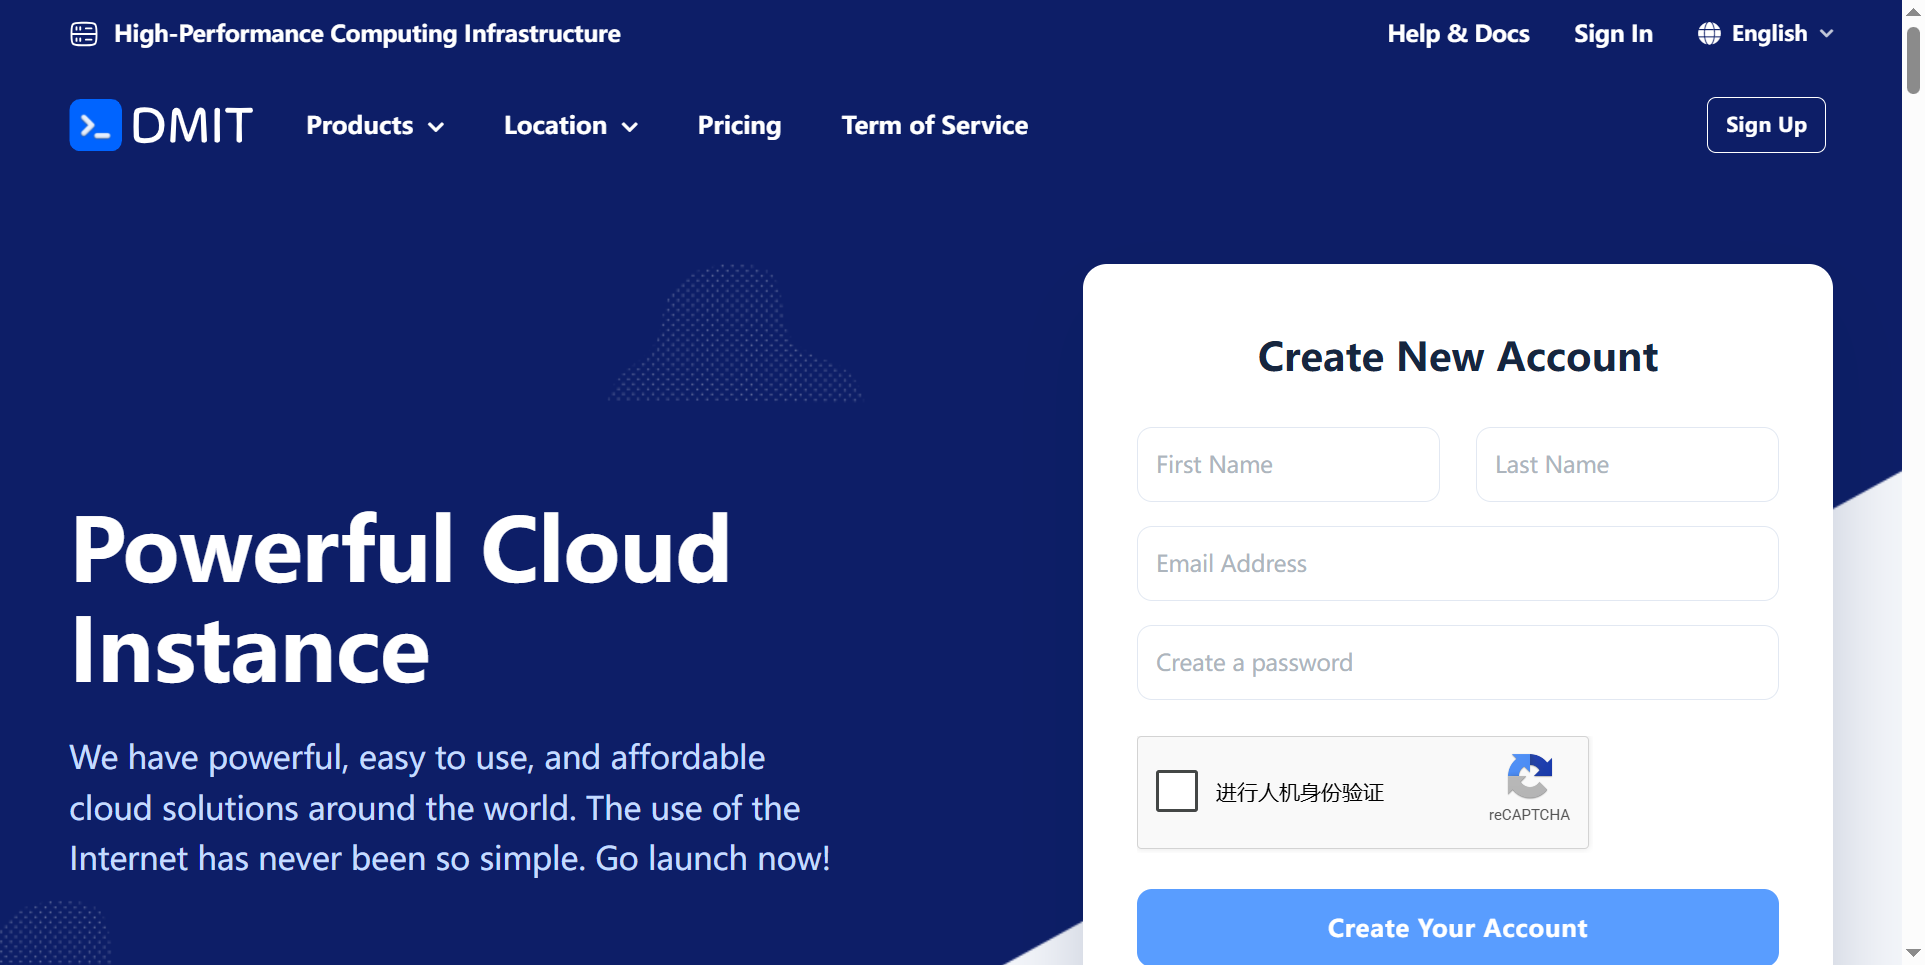Open the English language selector
The height and width of the screenshot is (965, 1925).
(x=1766, y=34)
